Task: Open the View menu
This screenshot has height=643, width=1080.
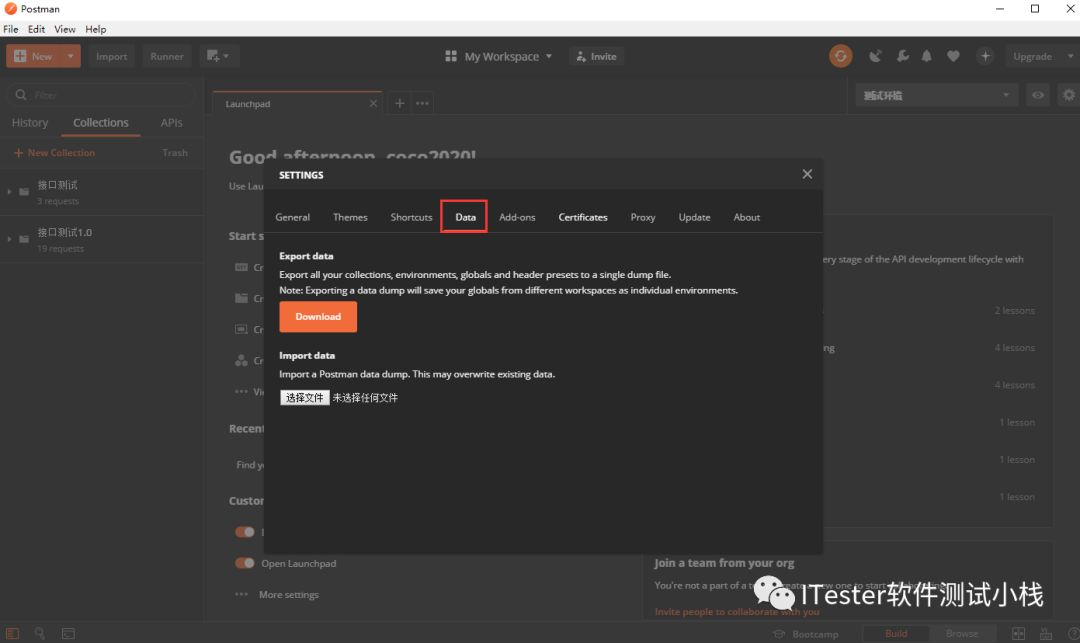Action: click(x=65, y=29)
